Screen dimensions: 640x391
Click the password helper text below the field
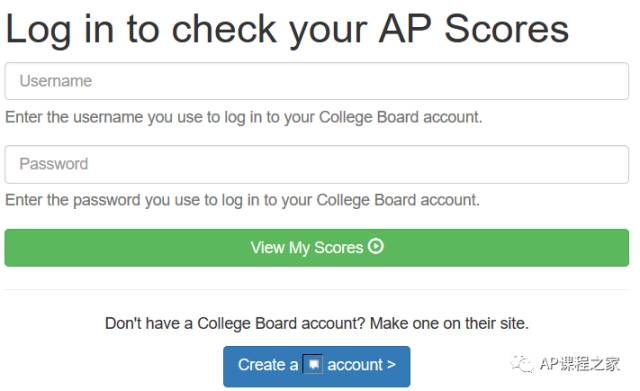point(242,200)
